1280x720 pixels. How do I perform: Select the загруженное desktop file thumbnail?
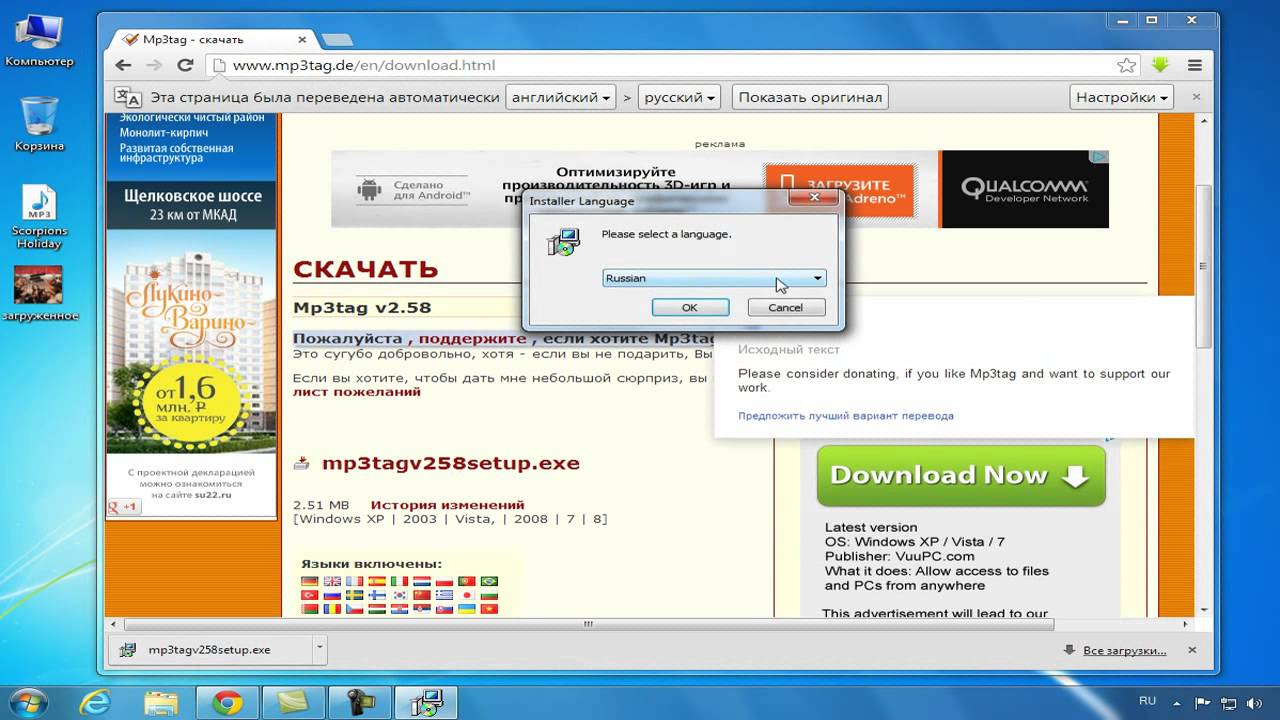click(x=39, y=294)
